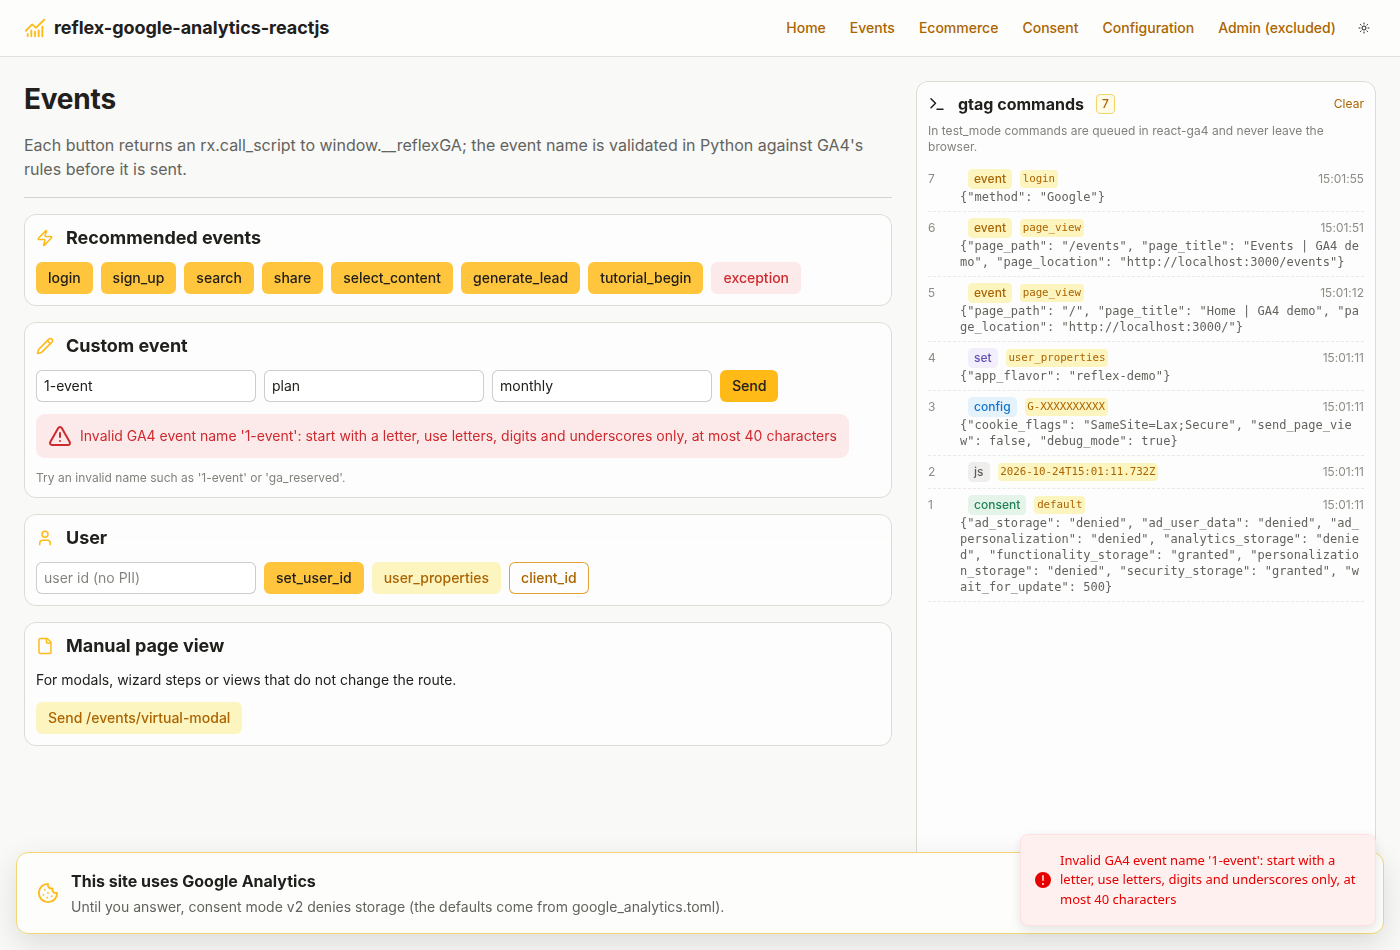Image resolution: width=1400 pixels, height=950 pixels.
Task: Click the gtag commands count badge 7
Action: (1105, 104)
